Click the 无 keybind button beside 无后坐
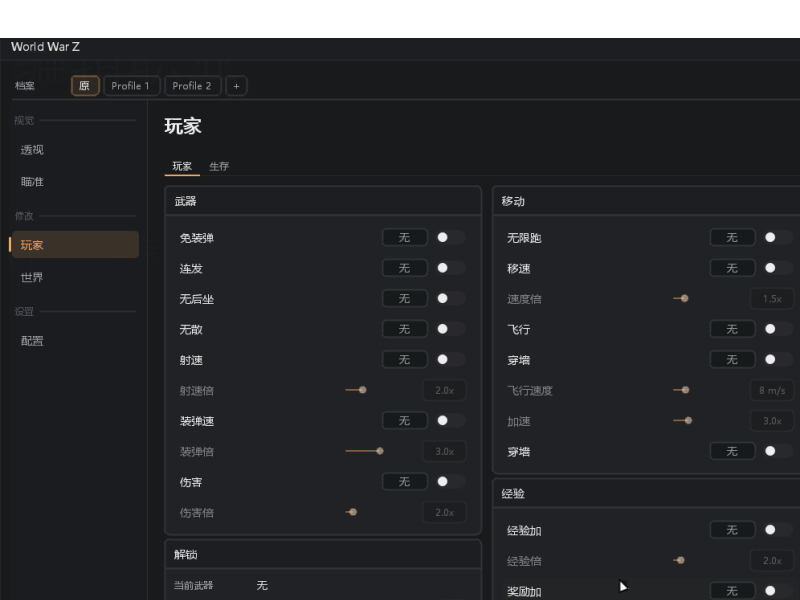 click(405, 298)
